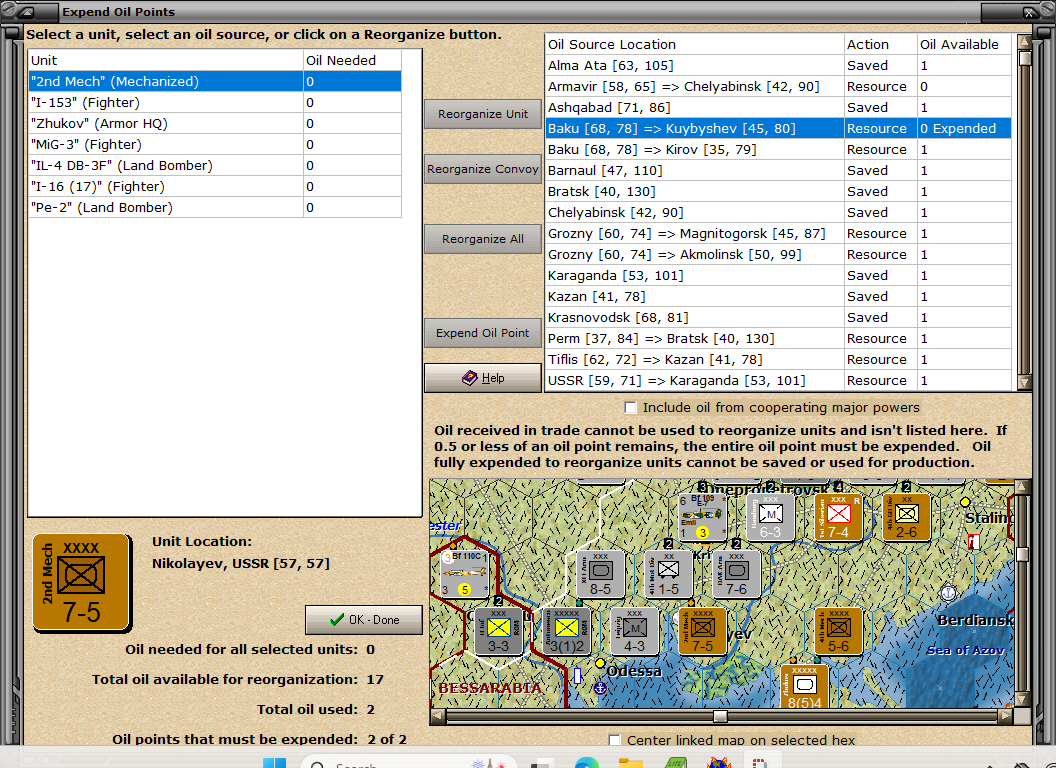
Task: Select the "MiG-3" (Fighter) row
Action: [x=215, y=144]
